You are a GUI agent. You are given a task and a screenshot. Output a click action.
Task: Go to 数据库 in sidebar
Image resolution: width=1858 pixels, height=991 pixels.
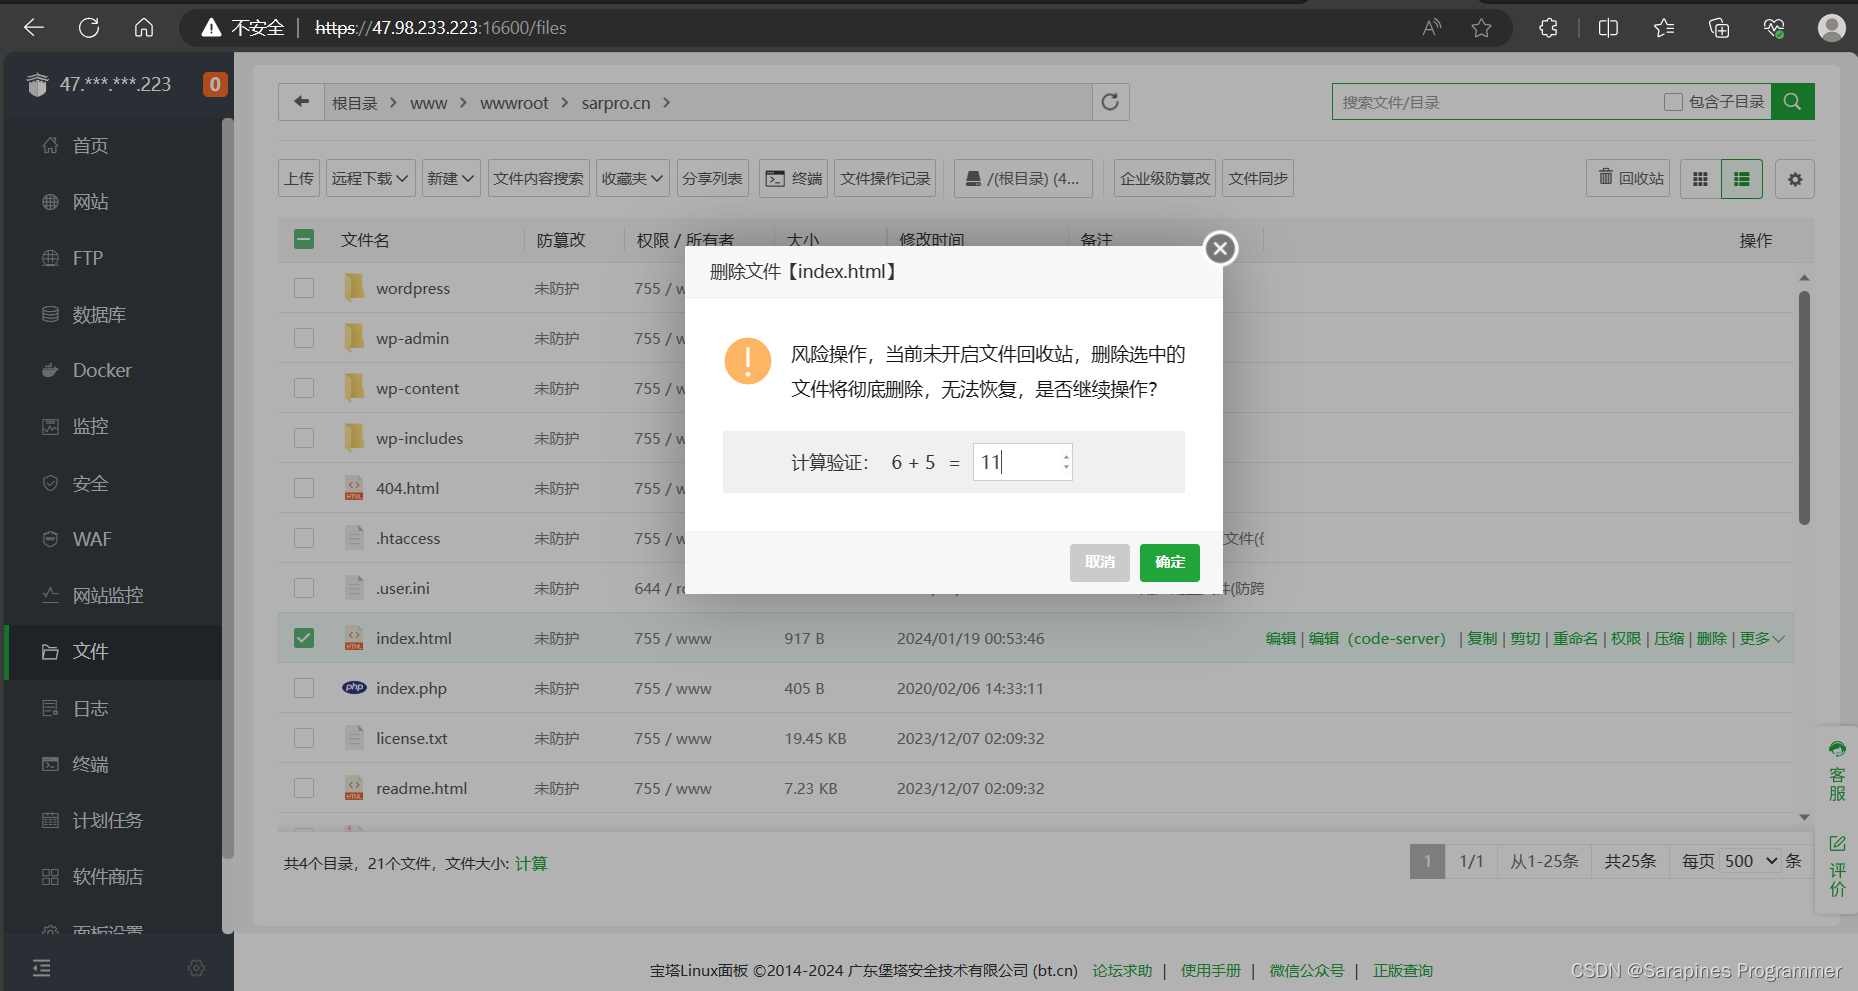coord(99,314)
